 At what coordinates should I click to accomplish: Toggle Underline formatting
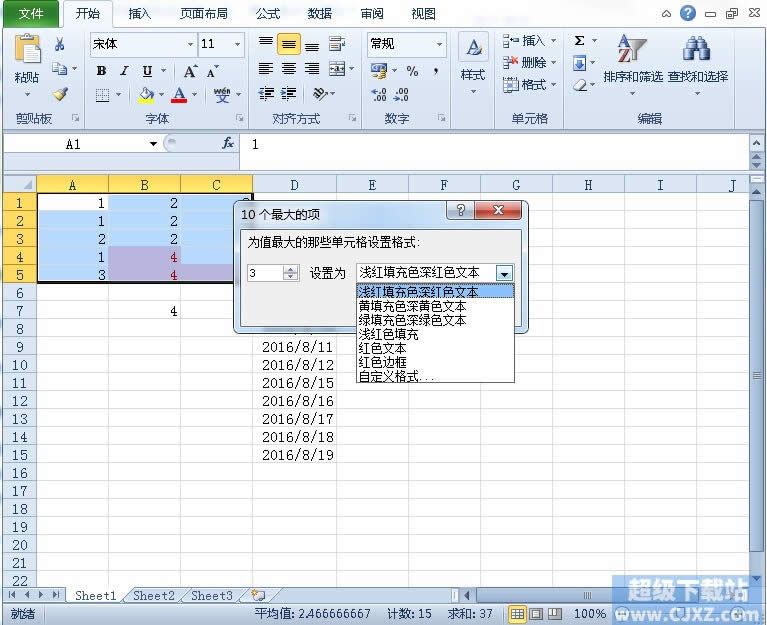pos(147,71)
